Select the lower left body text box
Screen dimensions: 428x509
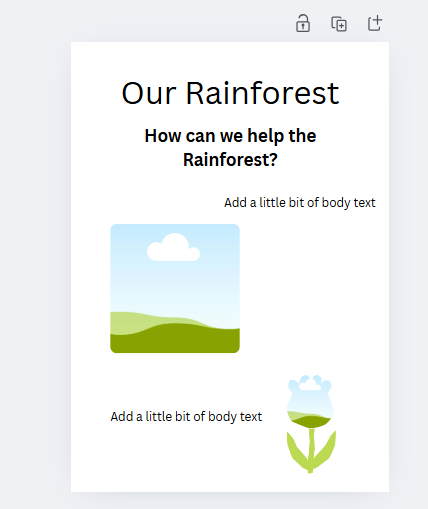click(186, 417)
